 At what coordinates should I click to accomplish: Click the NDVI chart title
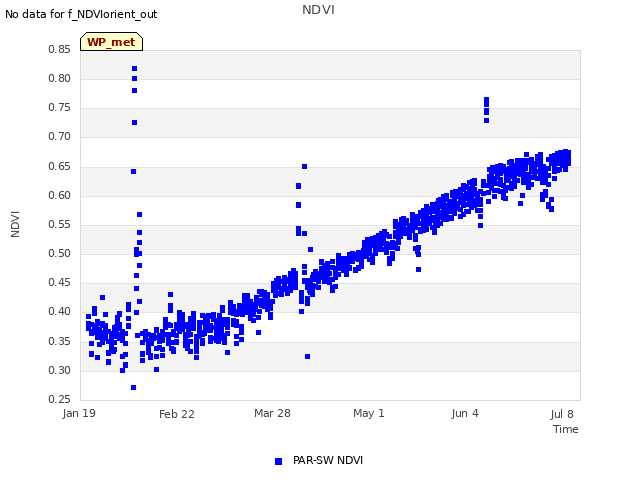[x=318, y=10]
